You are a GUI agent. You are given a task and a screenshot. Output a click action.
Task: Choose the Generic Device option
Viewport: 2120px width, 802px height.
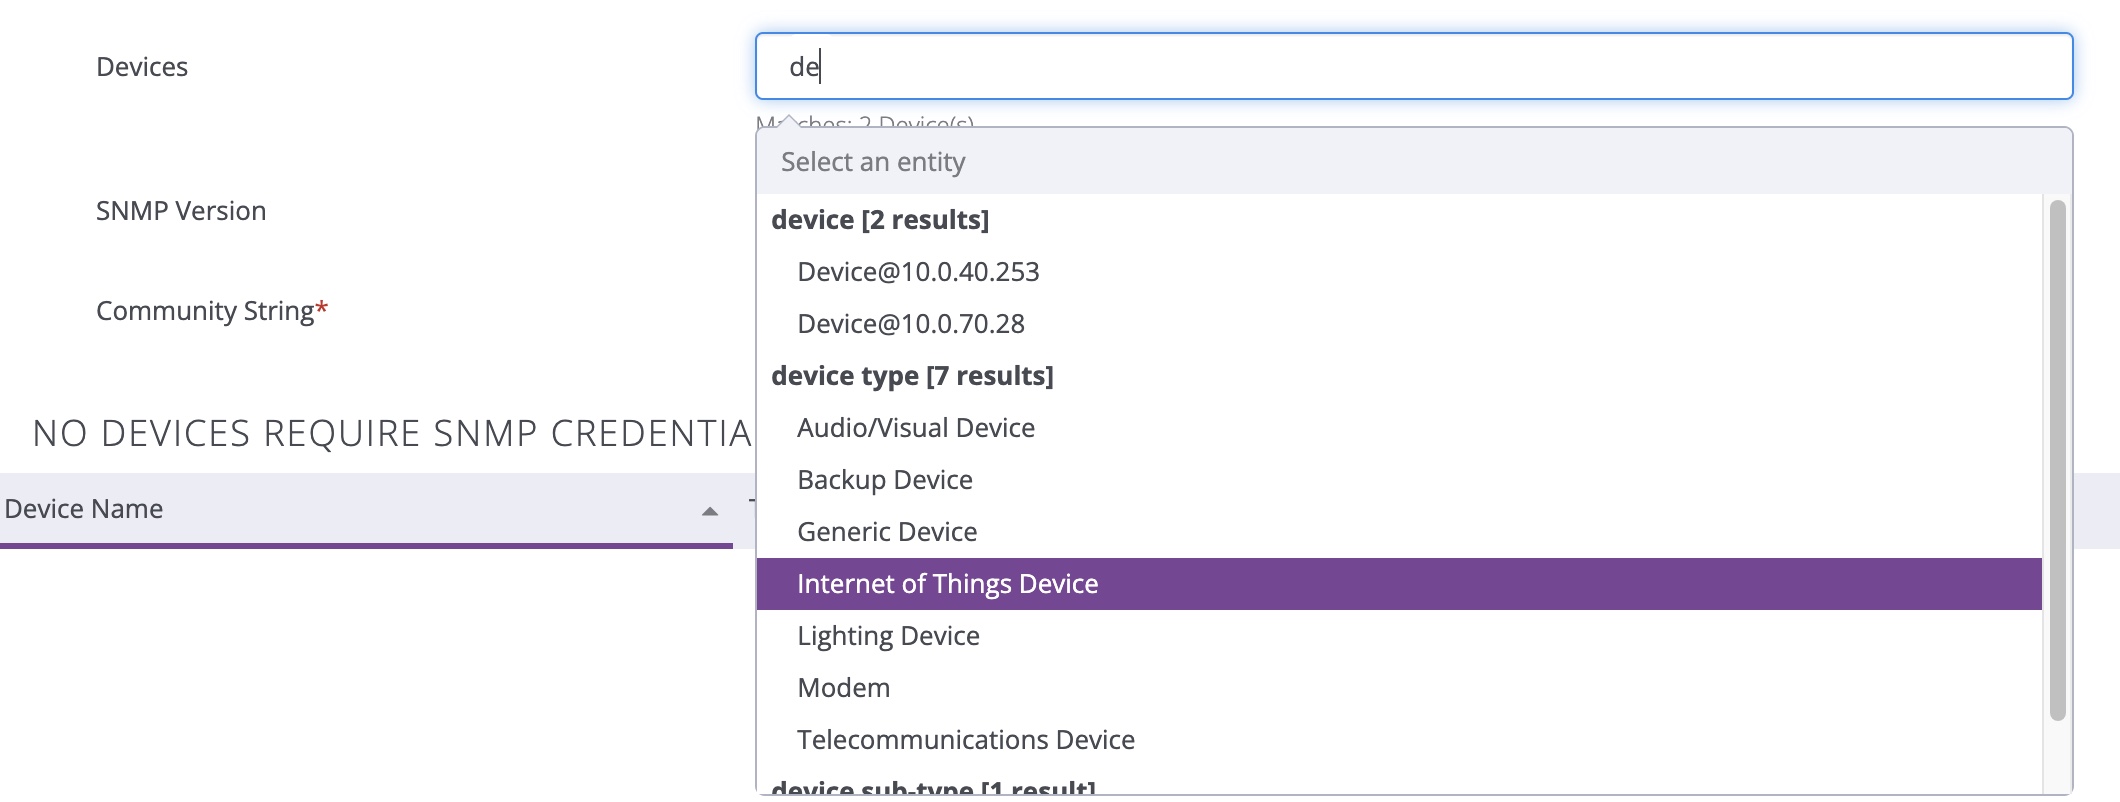click(886, 532)
